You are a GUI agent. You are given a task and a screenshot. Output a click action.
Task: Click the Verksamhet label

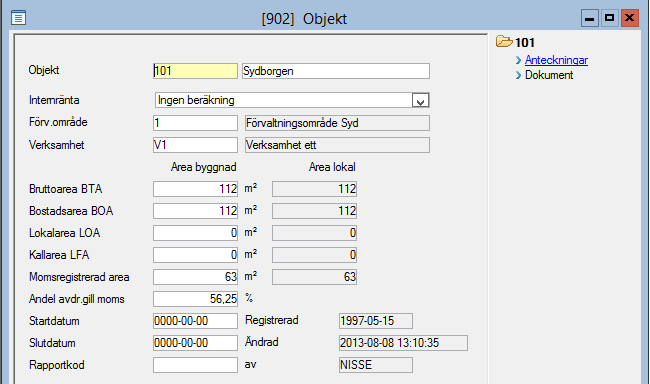[56, 145]
